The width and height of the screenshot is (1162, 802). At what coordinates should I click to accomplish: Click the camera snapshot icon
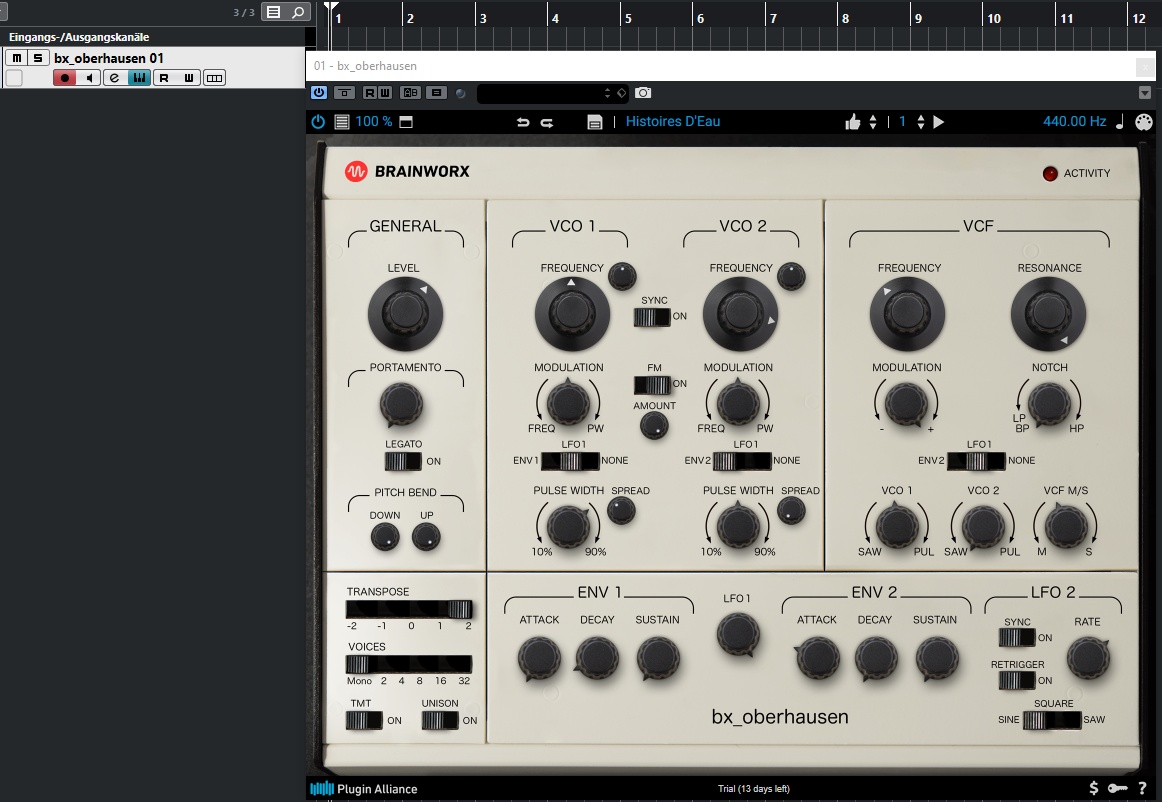tap(643, 93)
